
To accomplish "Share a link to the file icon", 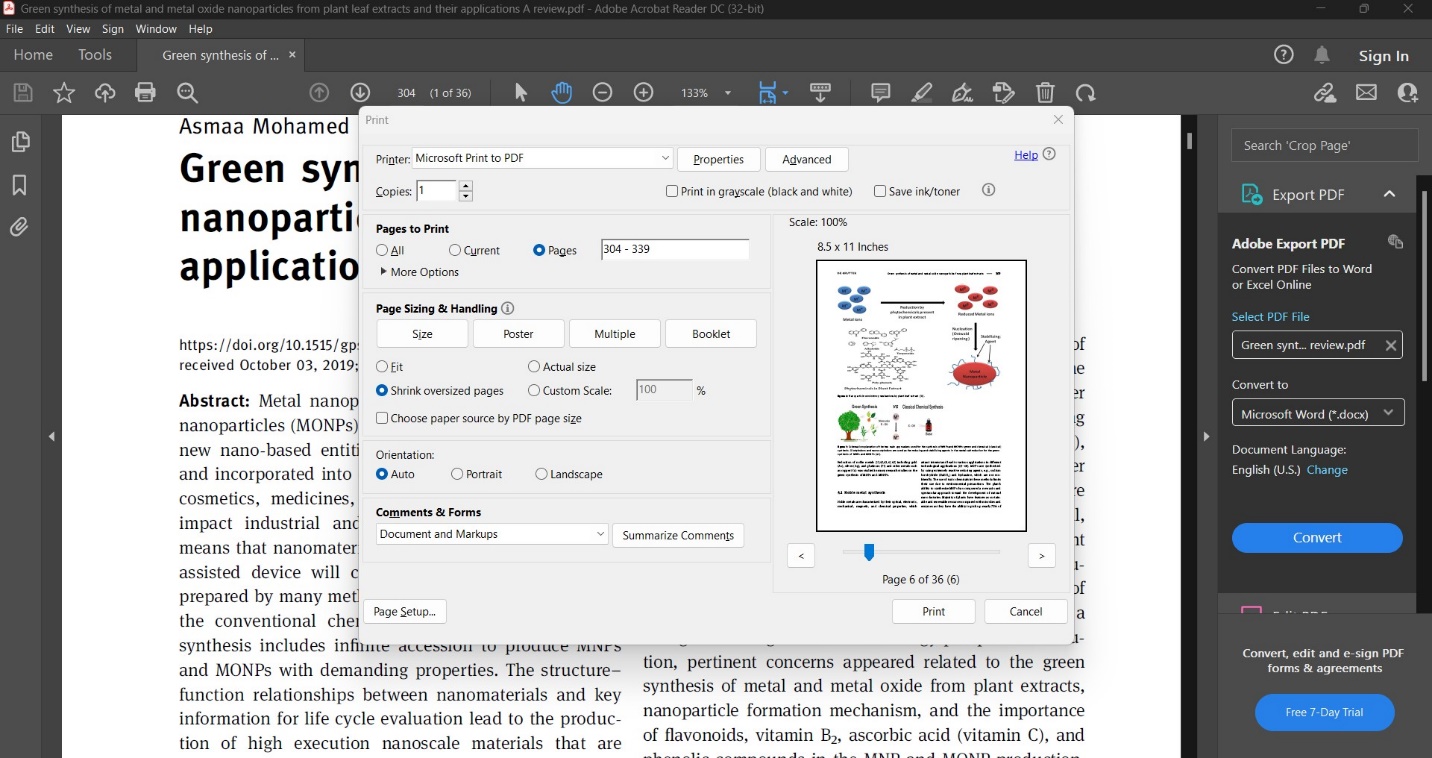I will pyautogui.click(x=1325, y=93).
